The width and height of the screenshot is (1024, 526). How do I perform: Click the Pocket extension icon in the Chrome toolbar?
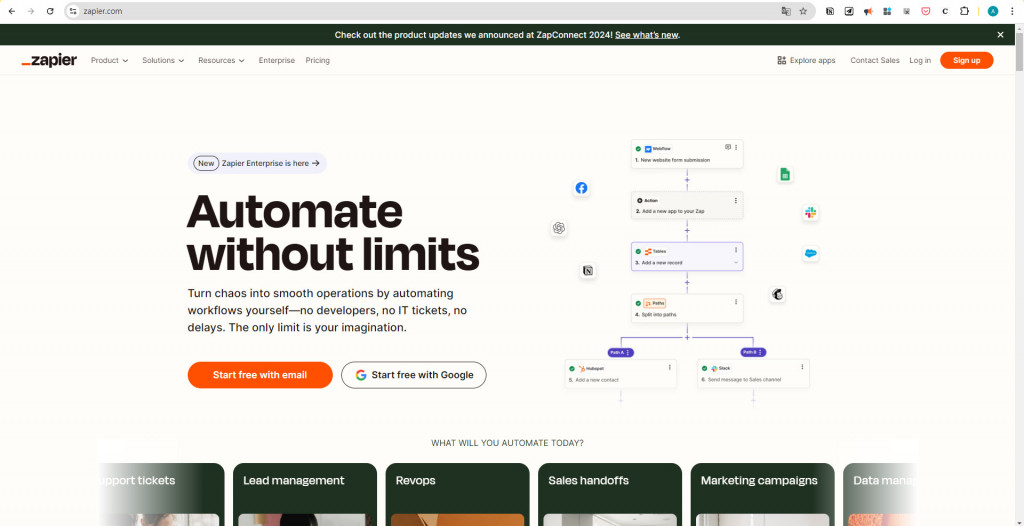925,11
